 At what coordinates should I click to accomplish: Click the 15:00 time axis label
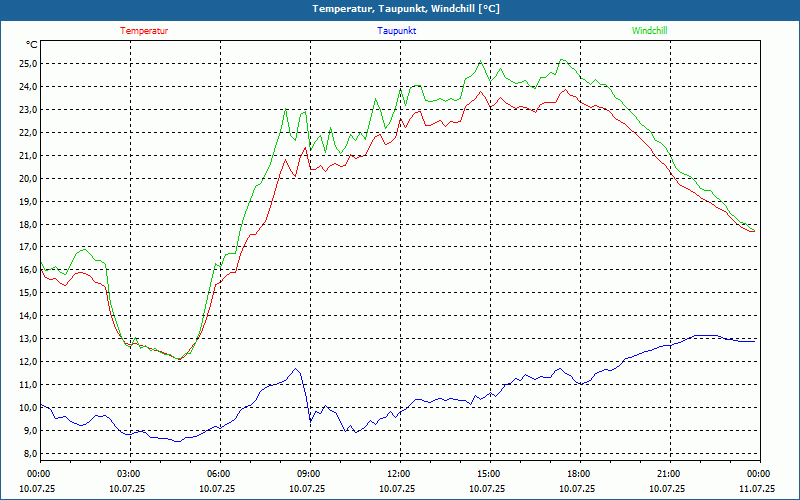pyautogui.click(x=490, y=474)
